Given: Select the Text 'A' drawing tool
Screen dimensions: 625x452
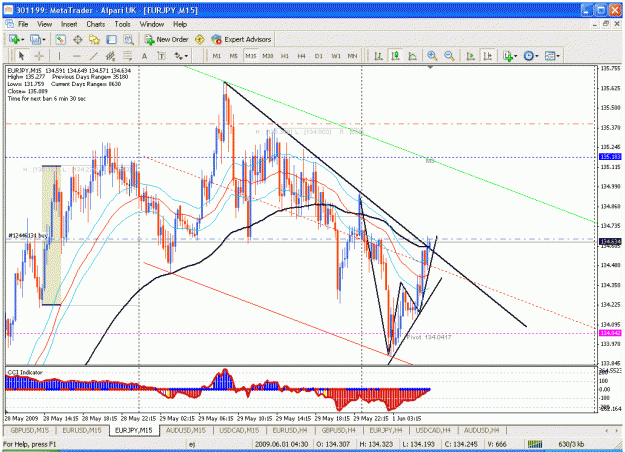Looking at the screenshot, I should 144,56.
